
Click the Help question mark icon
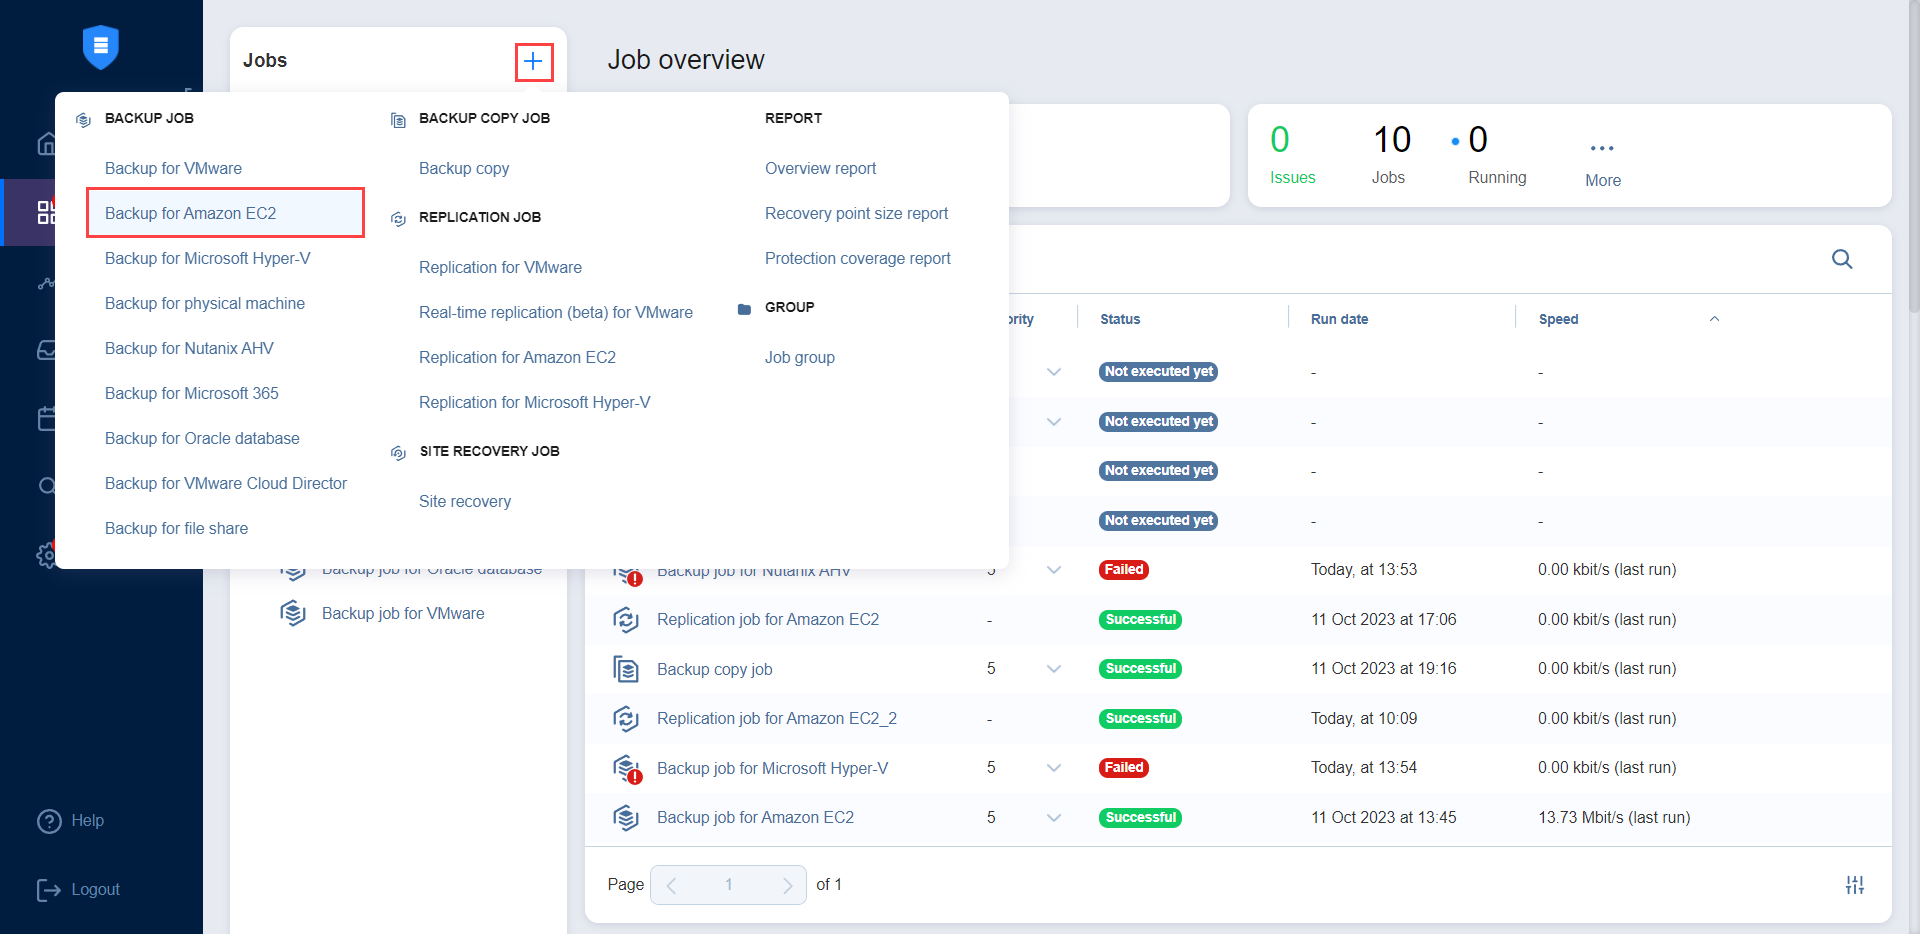click(49, 821)
